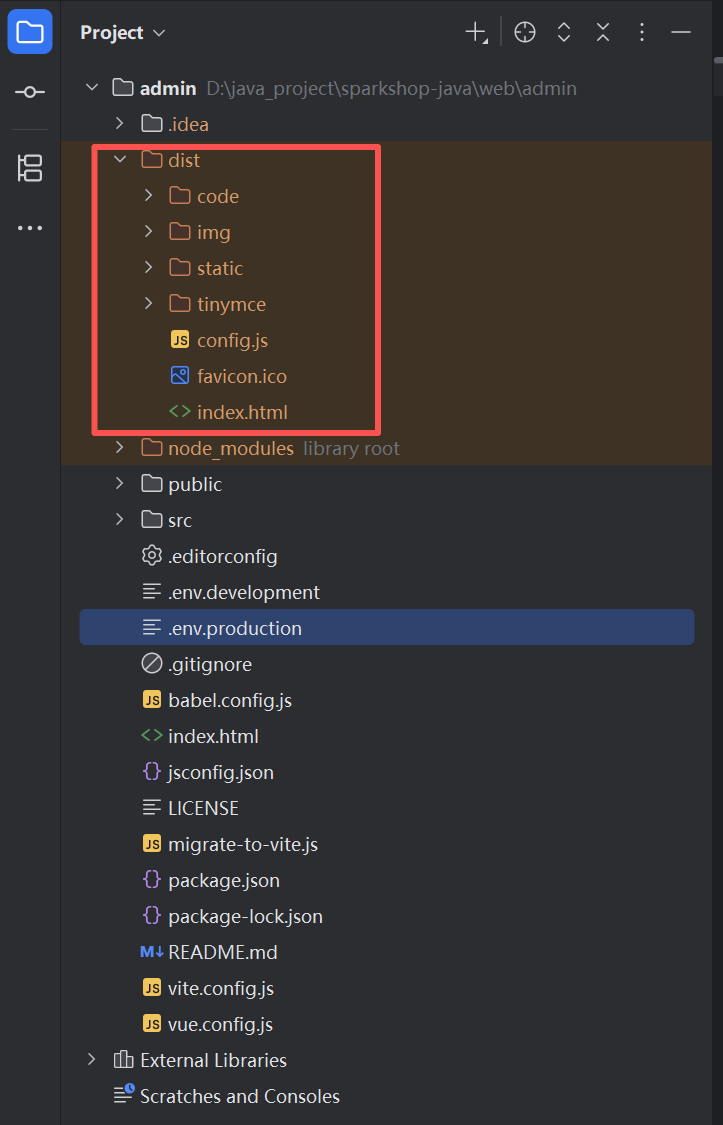Collapse All tree nodes icon

[x=603, y=32]
